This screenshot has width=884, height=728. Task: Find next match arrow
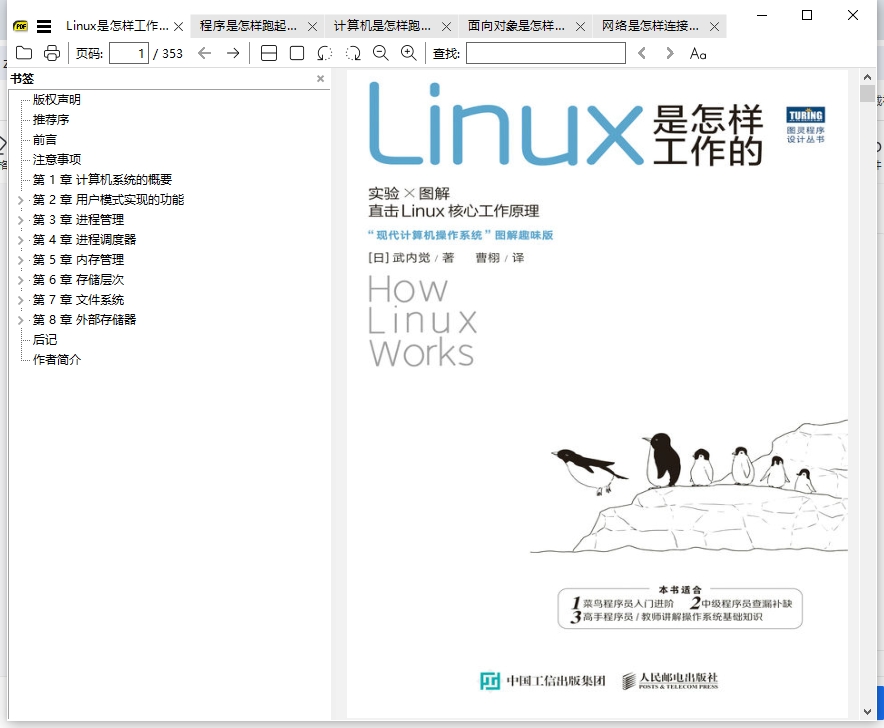(x=669, y=54)
